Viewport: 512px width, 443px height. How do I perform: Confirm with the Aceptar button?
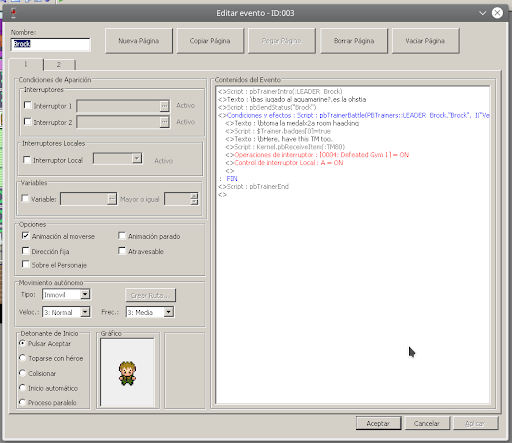(378, 423)
